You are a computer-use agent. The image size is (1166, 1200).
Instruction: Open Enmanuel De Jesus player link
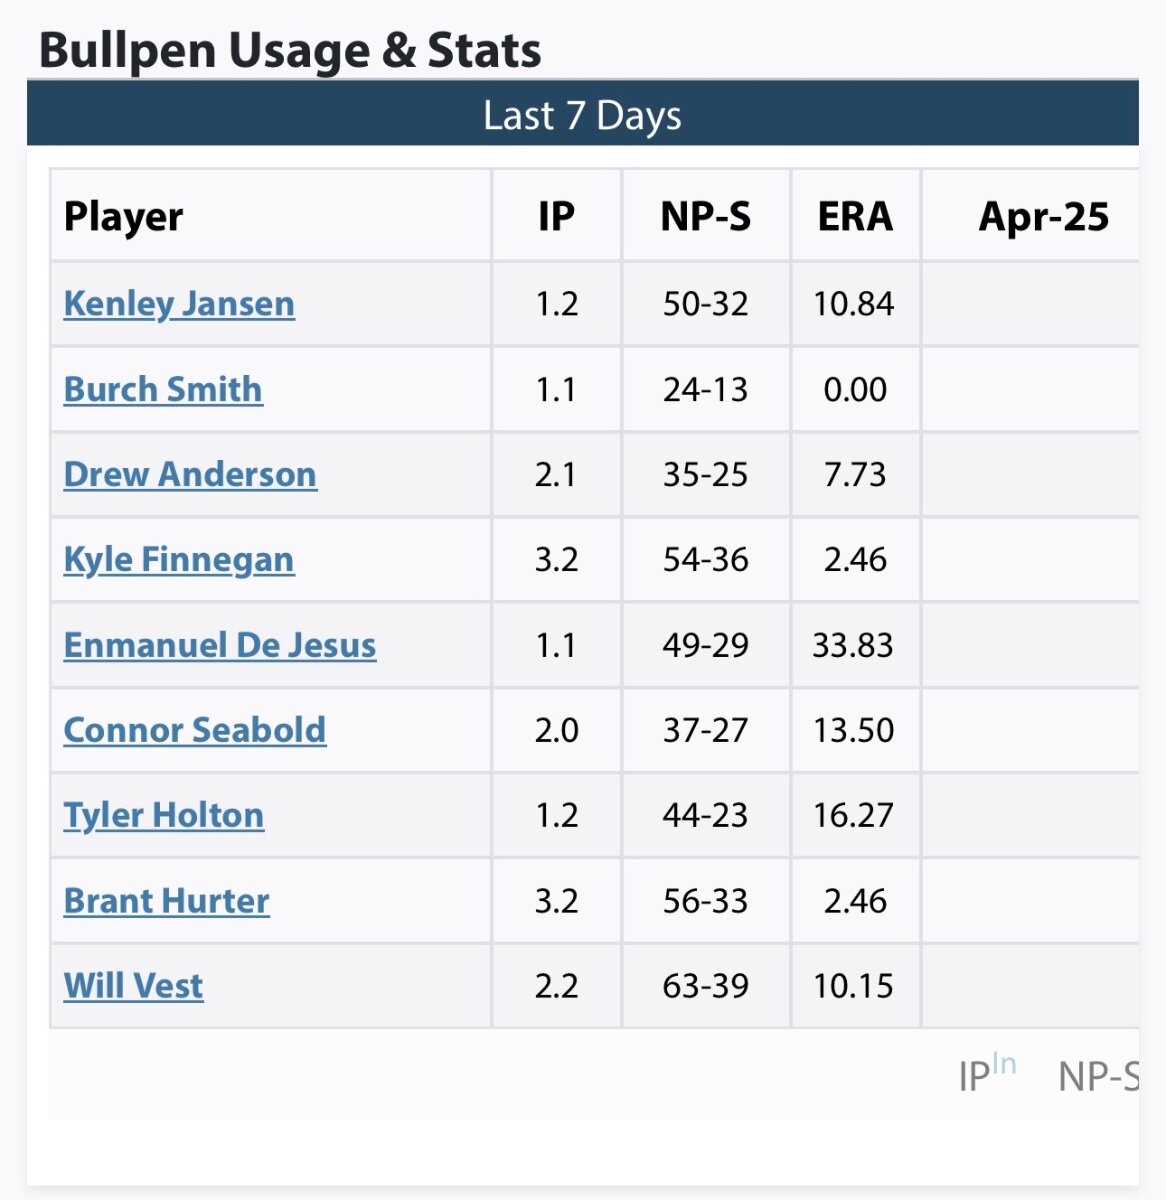220,645
